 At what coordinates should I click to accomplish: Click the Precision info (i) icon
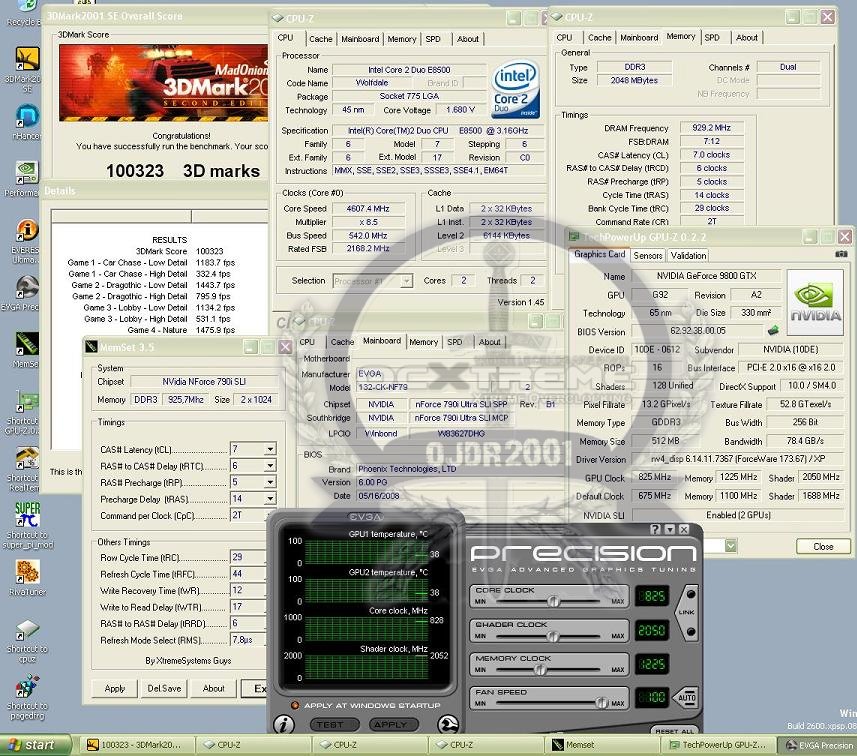point(284,725)
